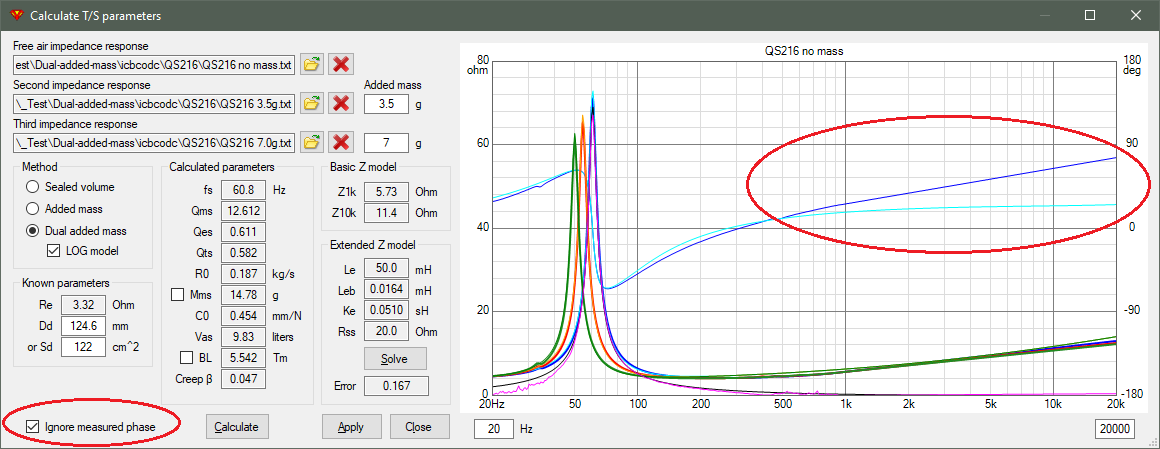The width and height of the screenshot is (1160, 449).
Task: Remove the third impedance response file
Action: (x=340, y=141)
